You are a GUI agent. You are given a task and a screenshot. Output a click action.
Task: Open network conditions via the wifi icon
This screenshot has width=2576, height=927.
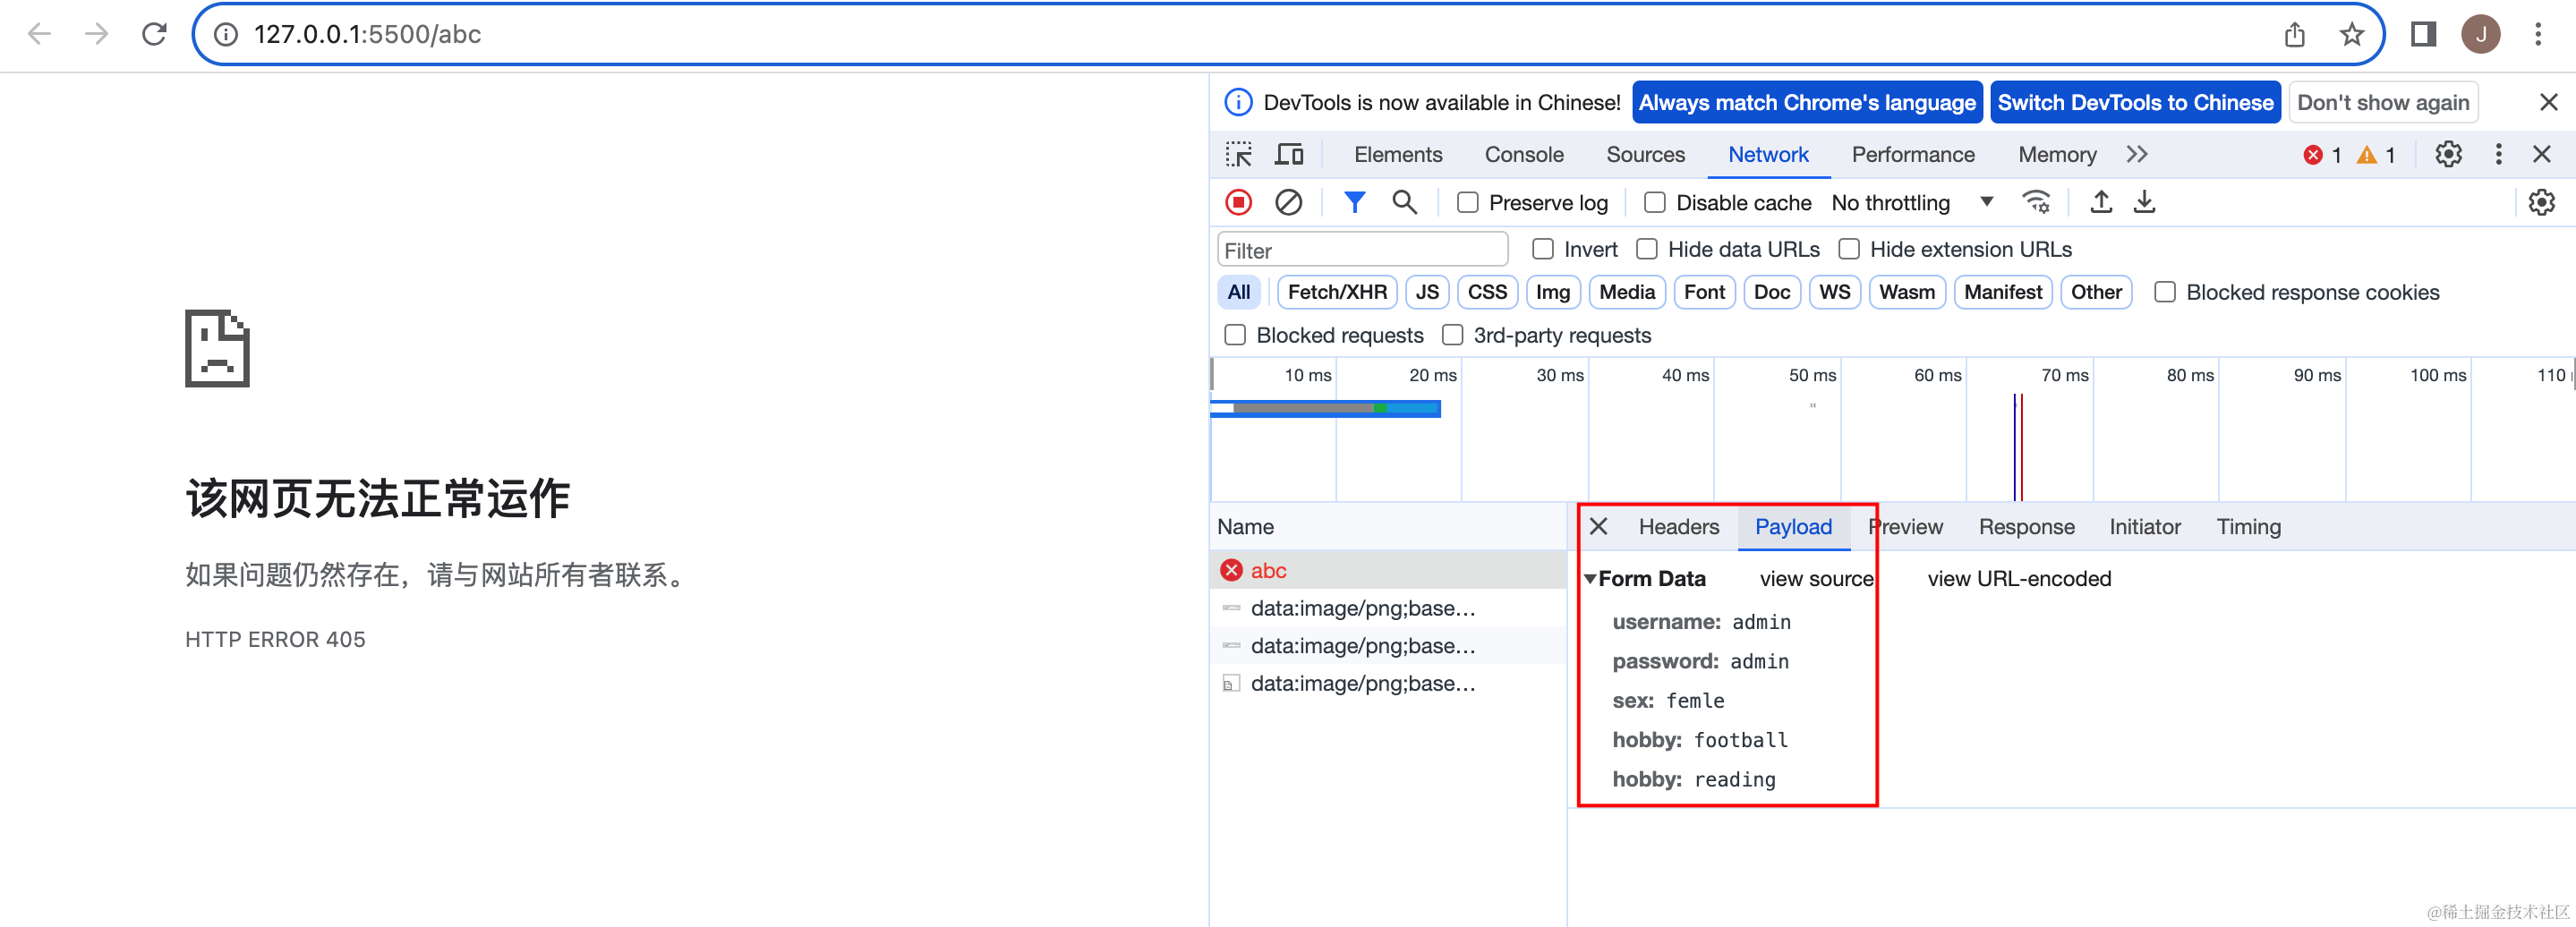tap(2038, 201)
